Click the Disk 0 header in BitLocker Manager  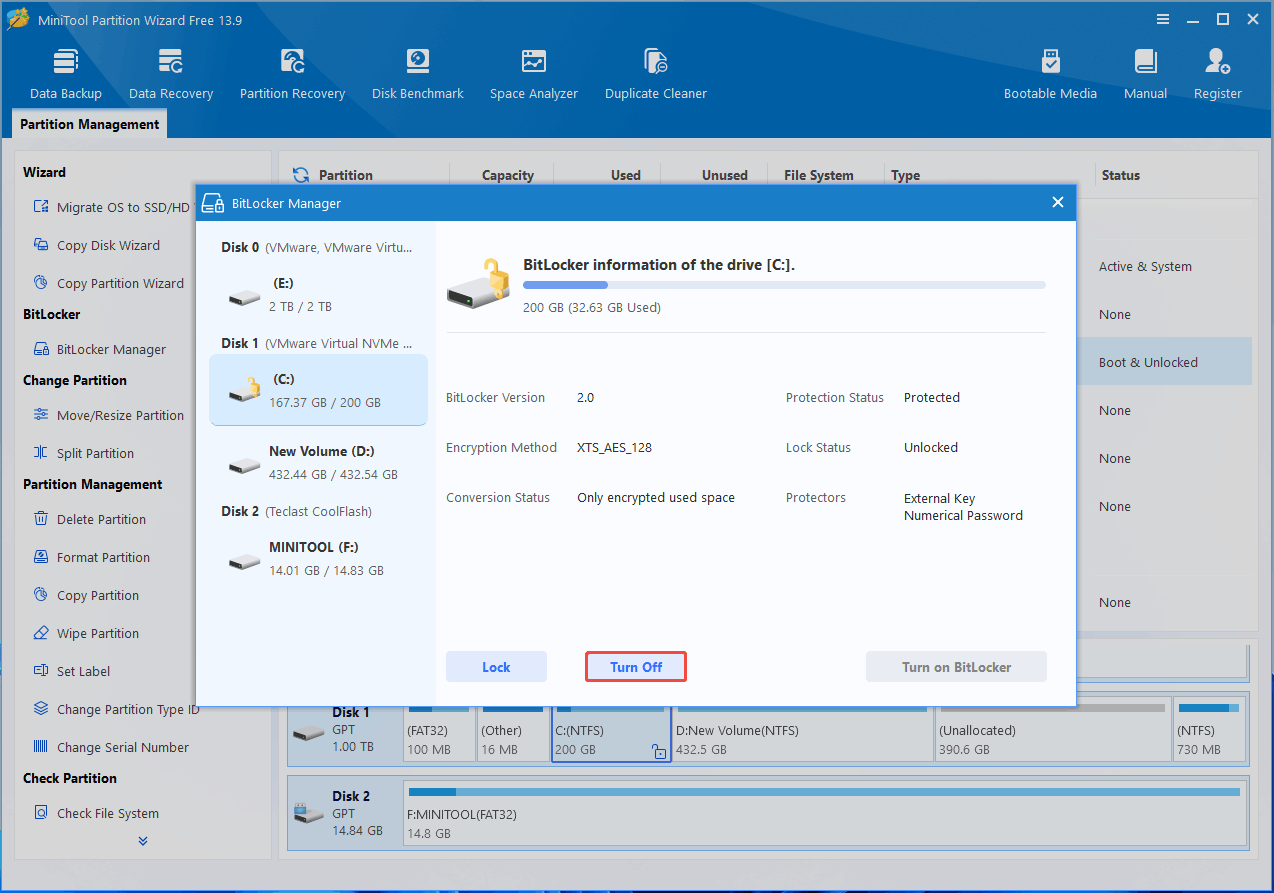316,247
